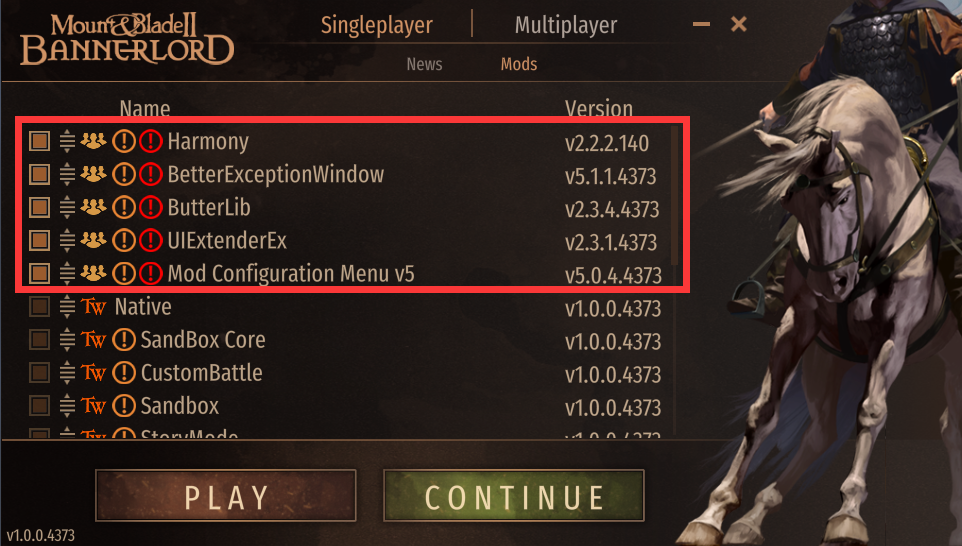Click the warning icon beside SandBox Core
Screen dimensions: 962x546
(123, 340)
